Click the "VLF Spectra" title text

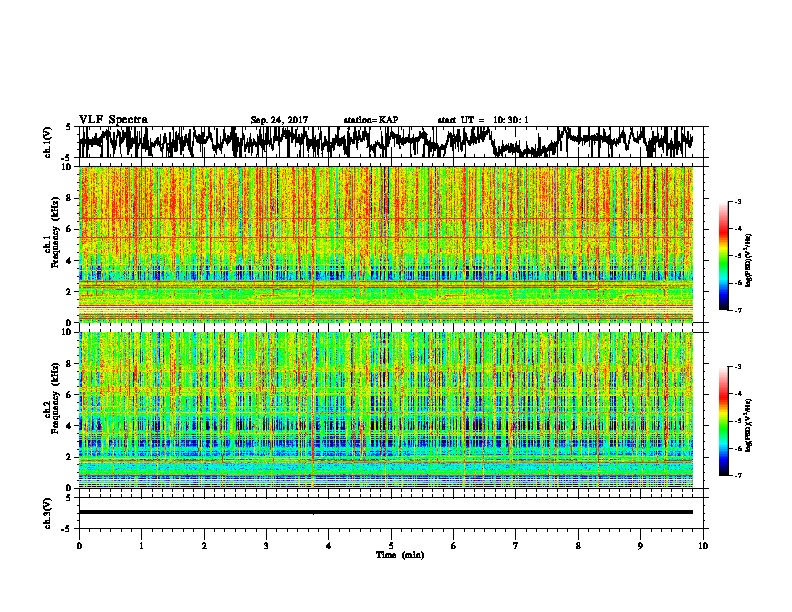coord(113,120)
